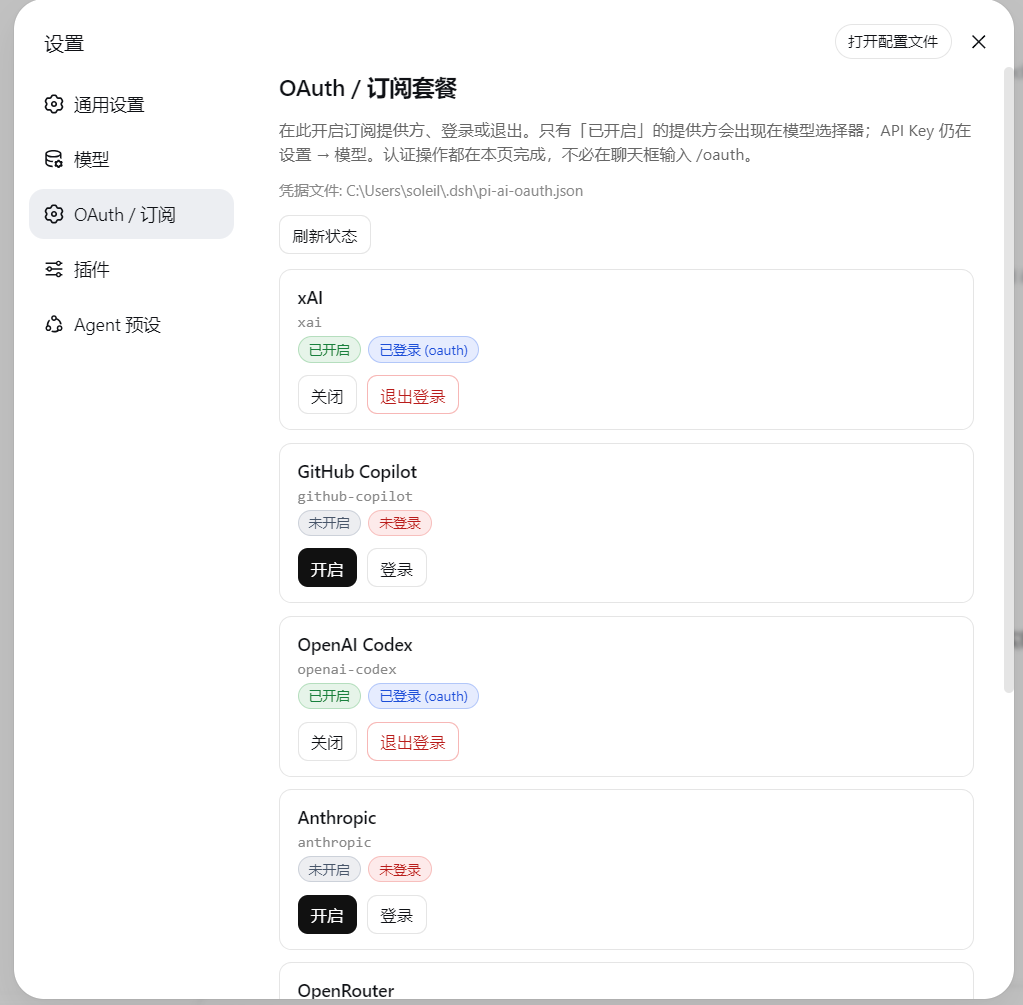Click 登录 for GitHub Copilot

tap(397, 568)
